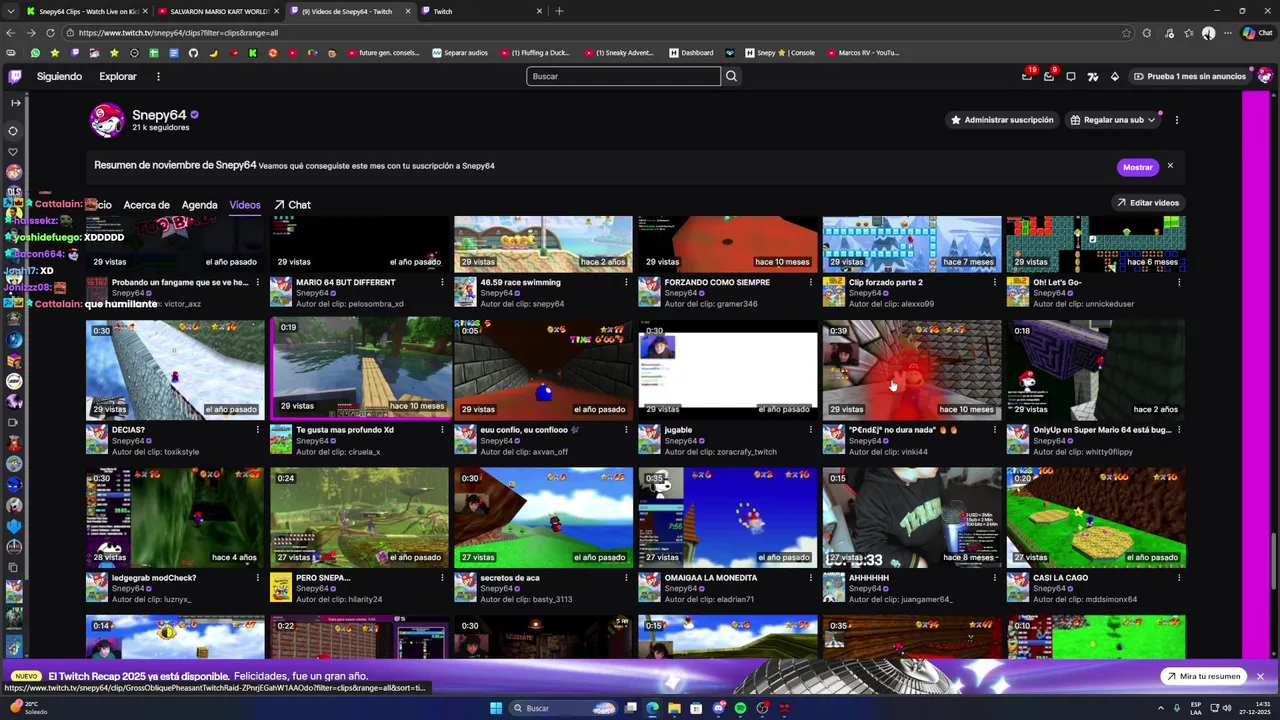Expand the left sidebar with the arrow icon
Image resolution: width=1280 pixels, height=720 pixels.
(15, 103)
